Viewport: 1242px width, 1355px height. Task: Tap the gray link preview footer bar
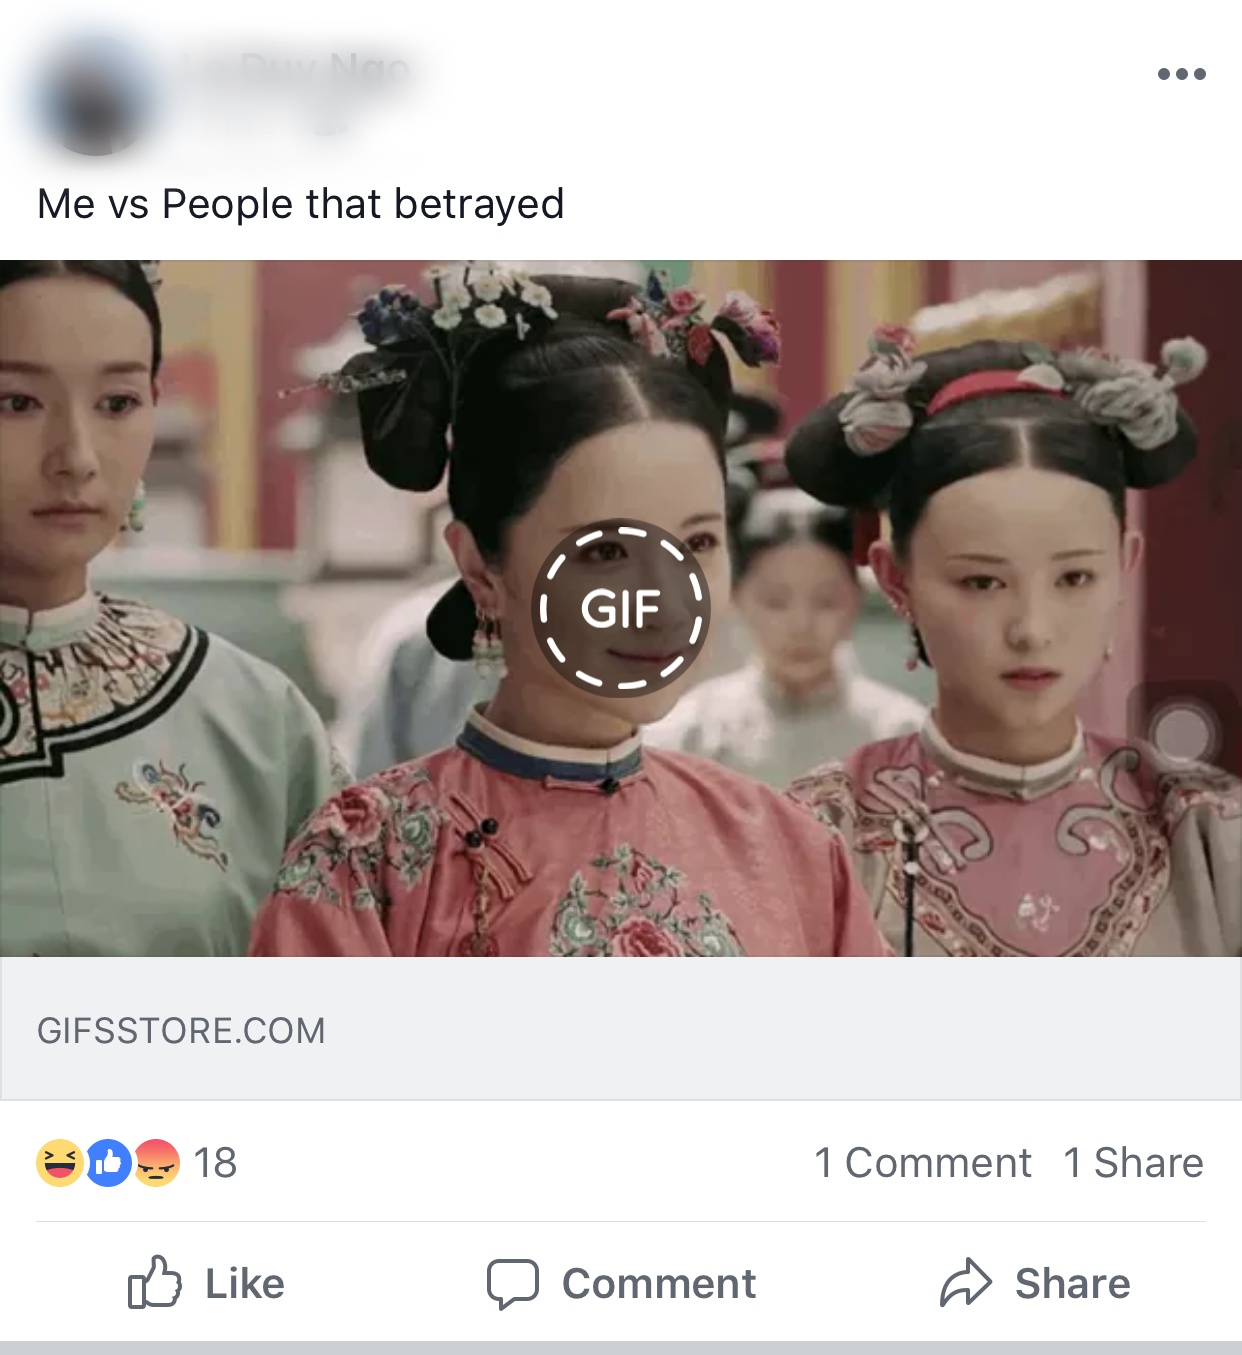[x=621, y=1029]
